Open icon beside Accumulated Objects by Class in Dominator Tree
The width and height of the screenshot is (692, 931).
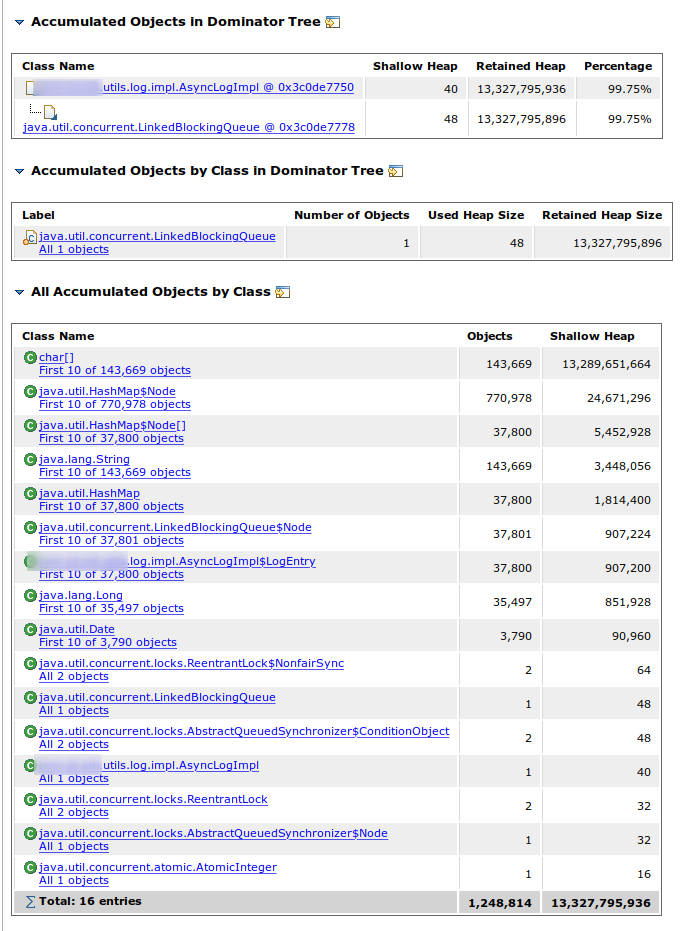[x=396, y=172]
